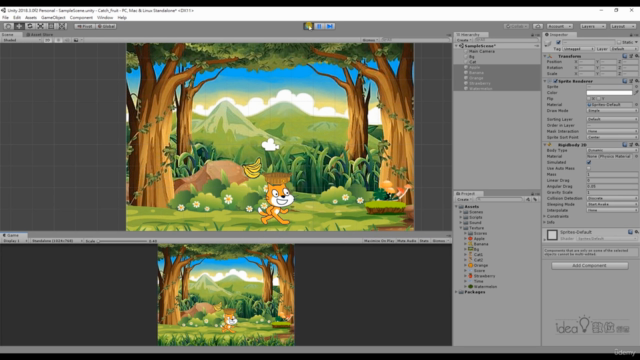Open Physics Material object picker circle
Image resolution: width=640 pixels, height=360 pixels.
[x=636, y=156]
